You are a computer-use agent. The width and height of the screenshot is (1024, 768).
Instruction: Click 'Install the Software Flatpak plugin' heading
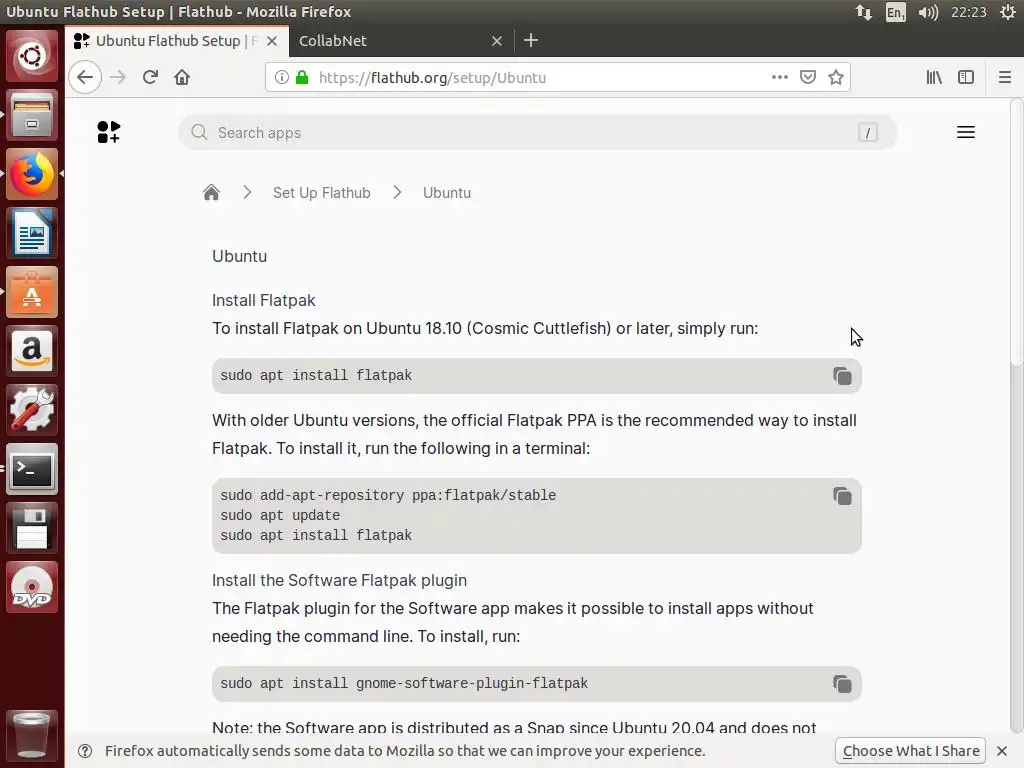point(340,580)
